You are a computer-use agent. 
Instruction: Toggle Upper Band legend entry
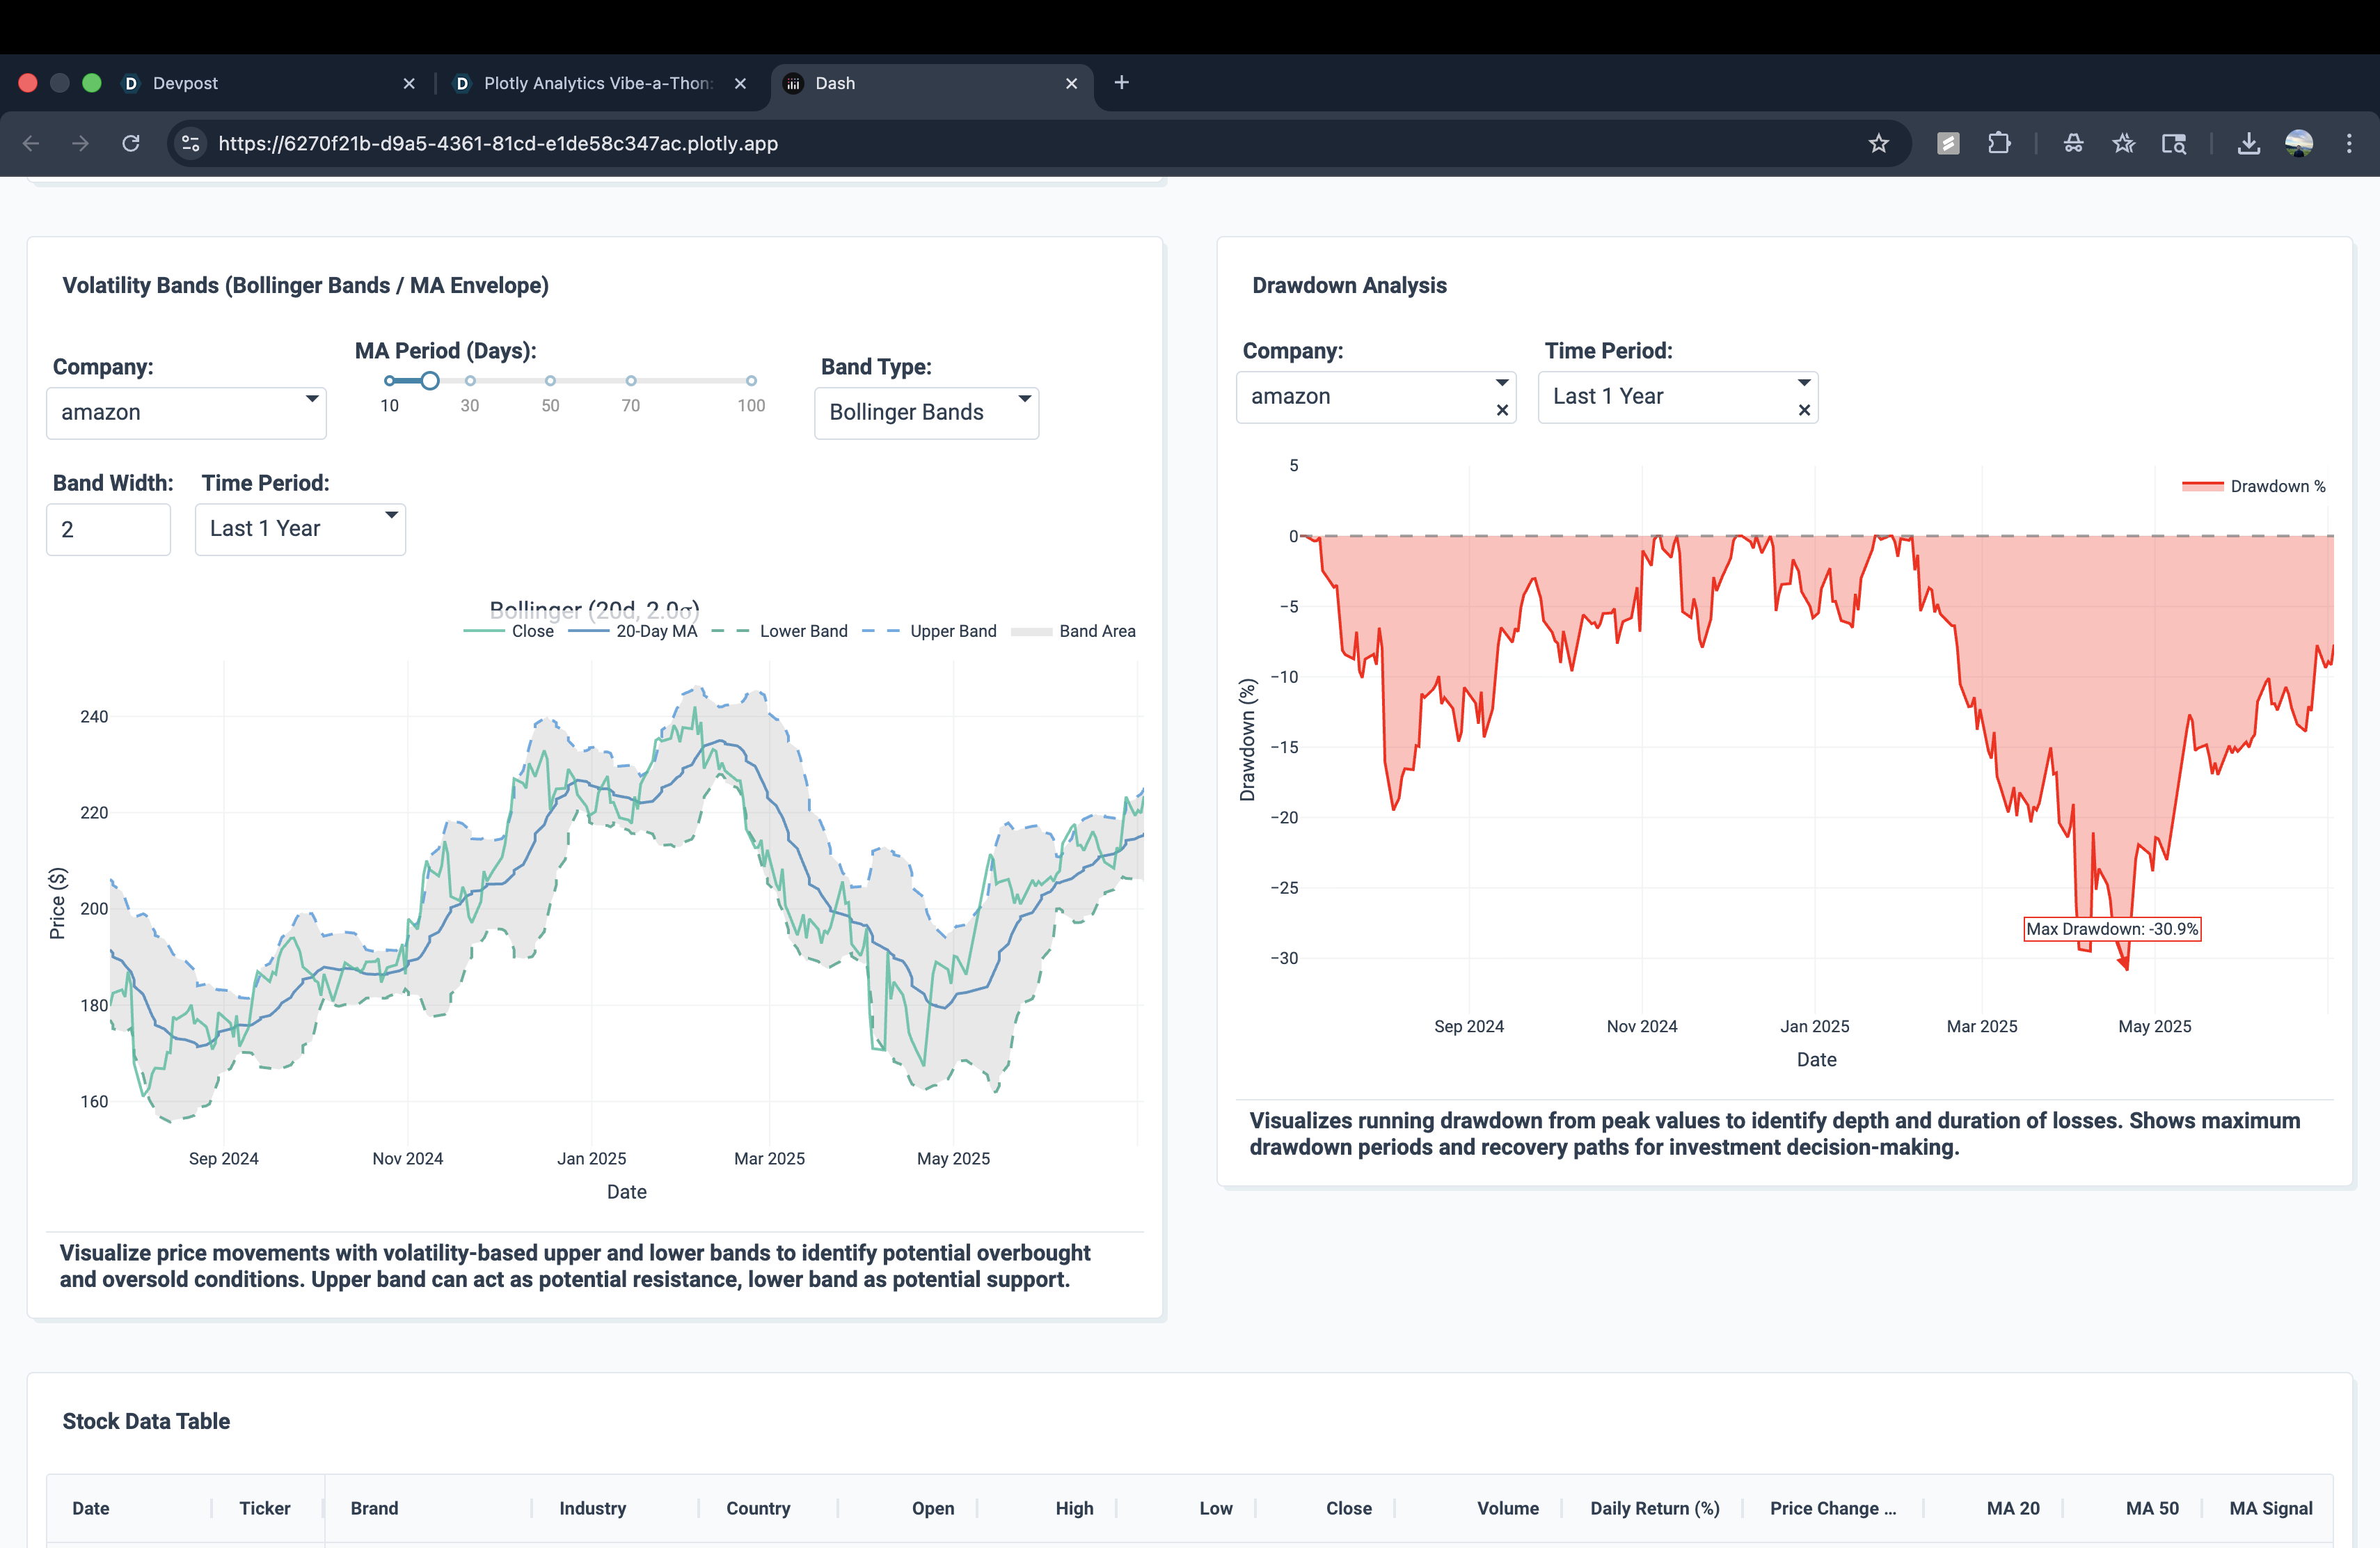click(951, 631)
